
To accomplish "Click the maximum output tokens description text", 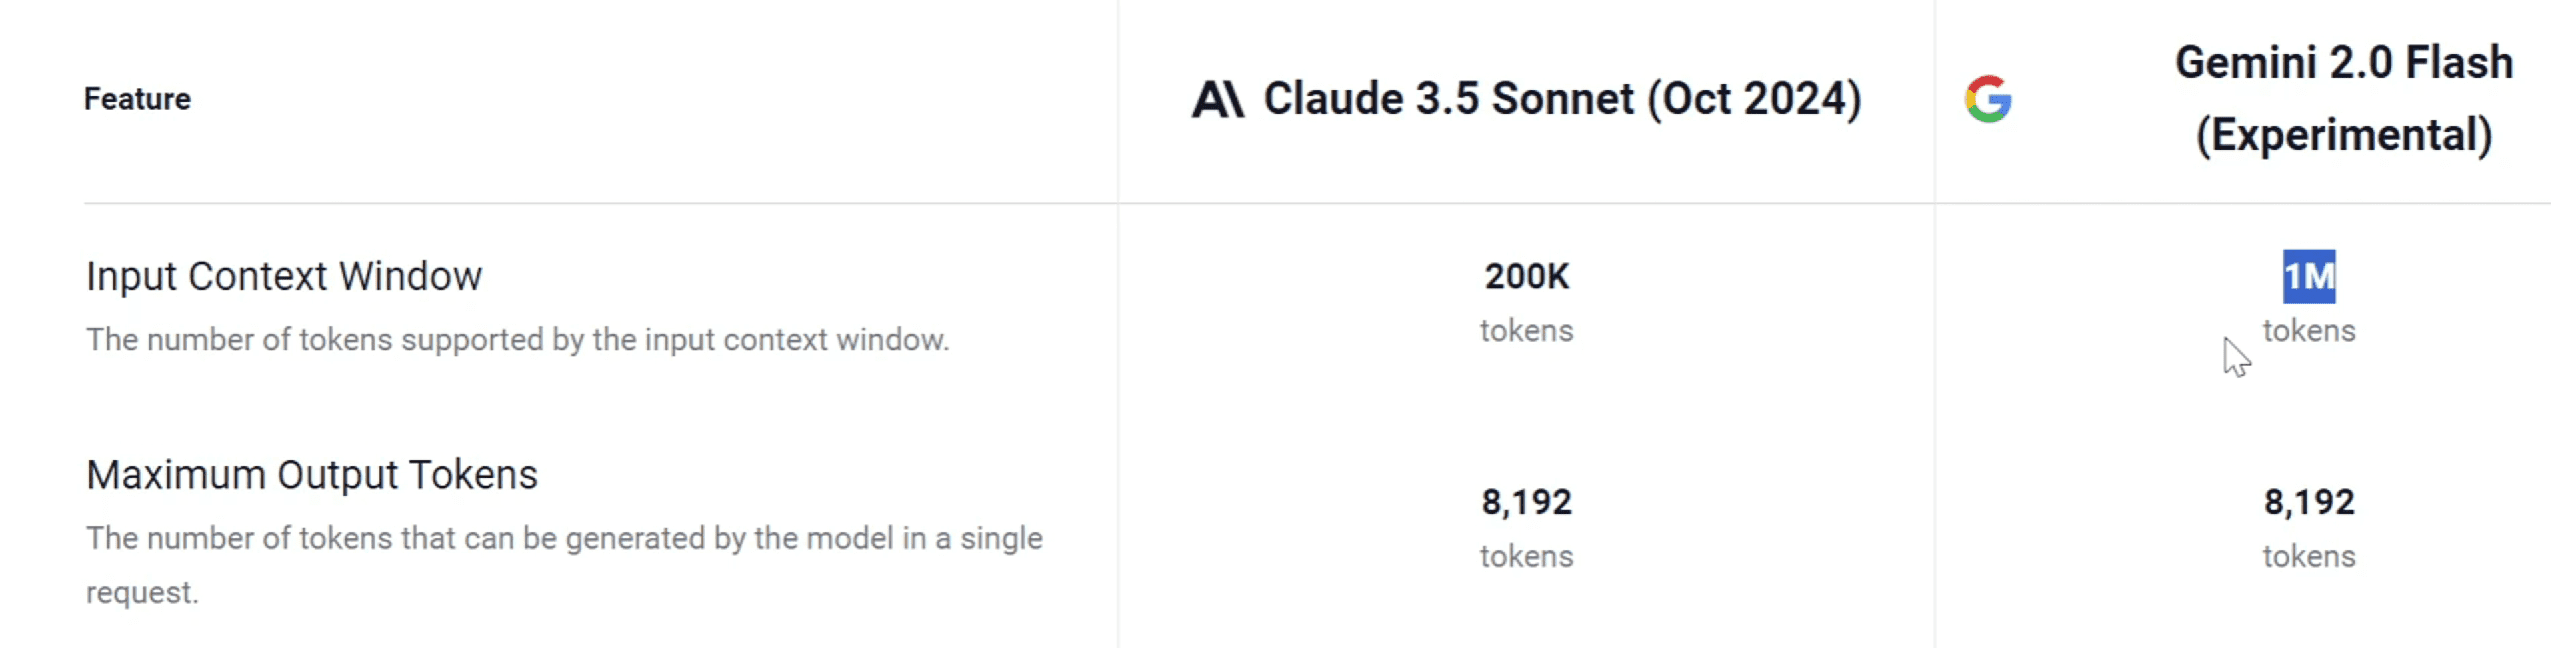I will click(x=564, y=565).
